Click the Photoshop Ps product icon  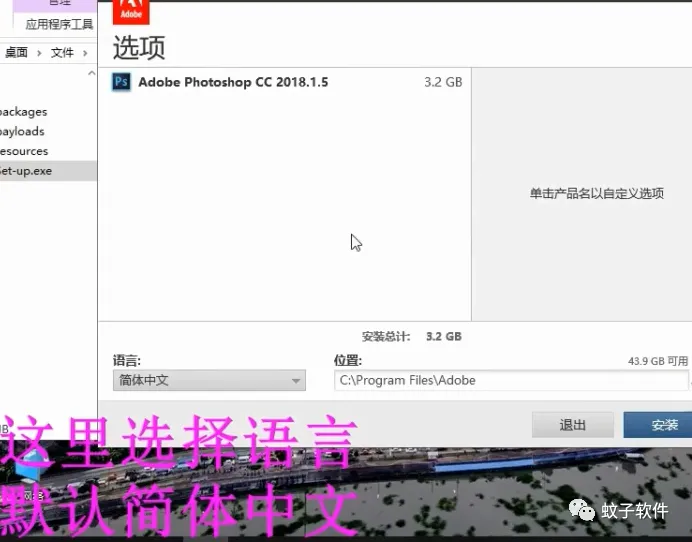[121, 82]
